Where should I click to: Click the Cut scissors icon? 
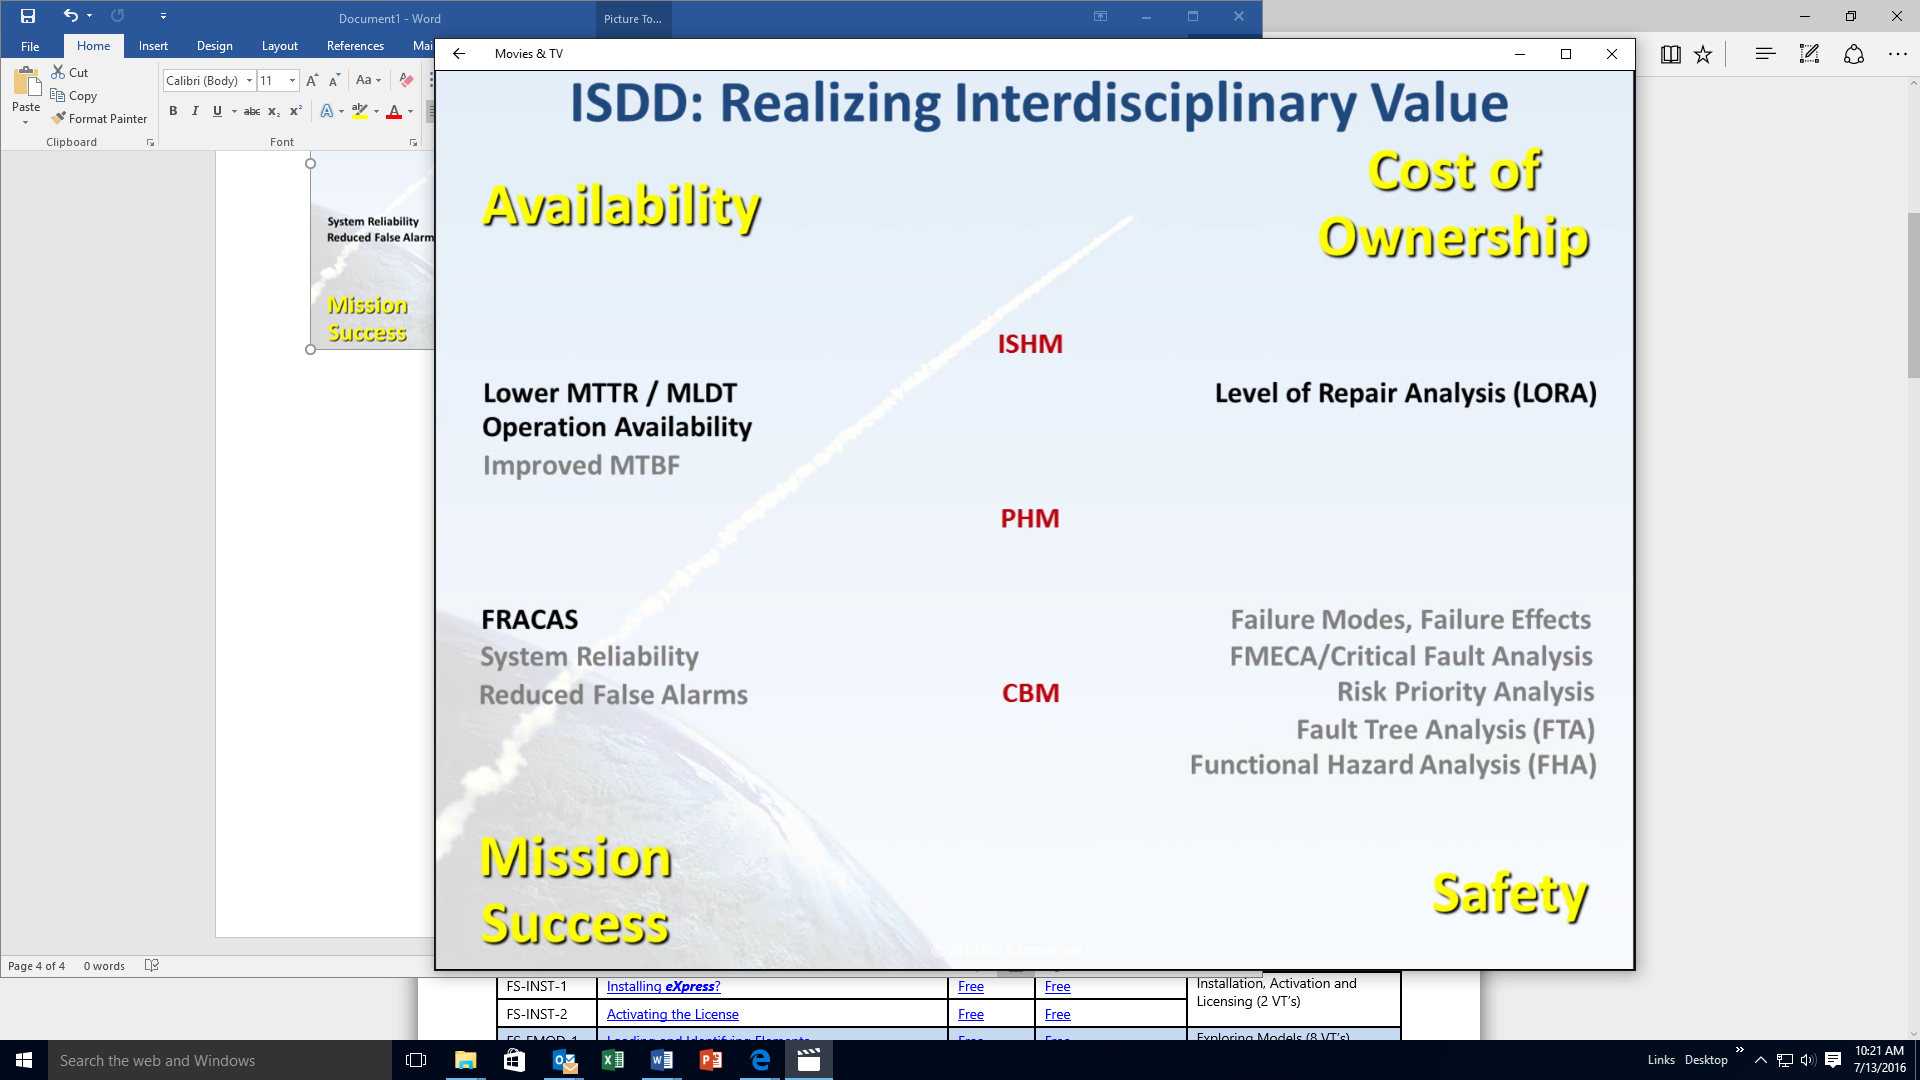click(59, 72)
